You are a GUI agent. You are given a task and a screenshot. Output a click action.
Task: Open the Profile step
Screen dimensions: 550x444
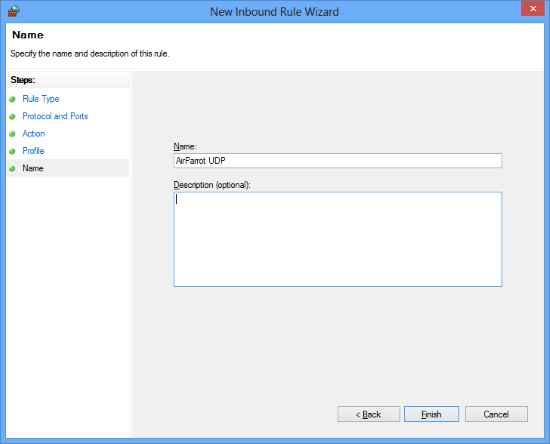tap(33, 151)
